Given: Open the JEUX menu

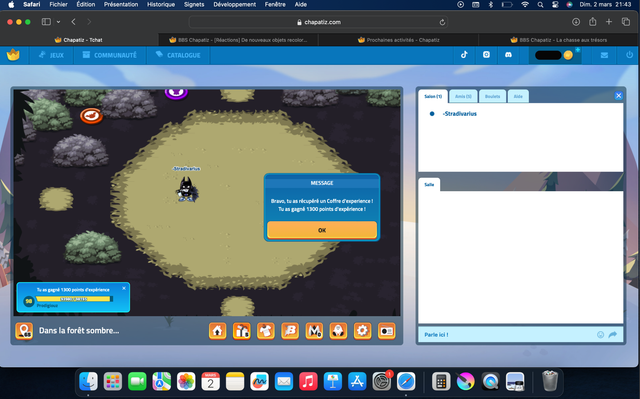Looking at the screenshot, I should pos(51,55).
